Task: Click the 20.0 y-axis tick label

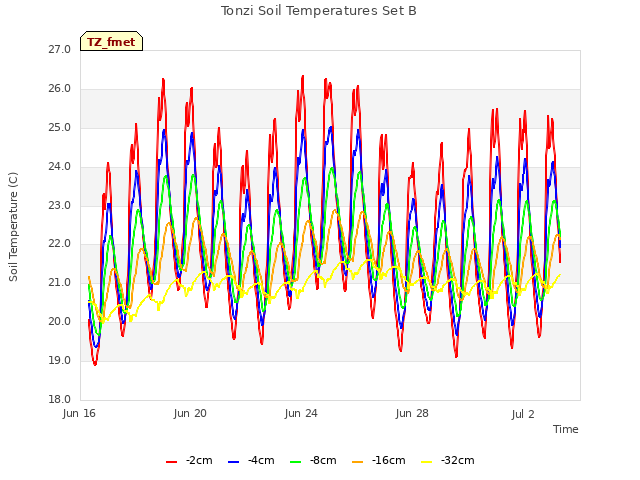Action: 60,321
